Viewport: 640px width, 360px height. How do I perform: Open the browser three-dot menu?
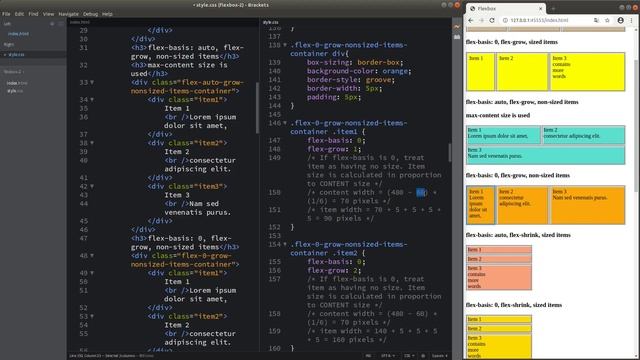[x=631, y=20]
